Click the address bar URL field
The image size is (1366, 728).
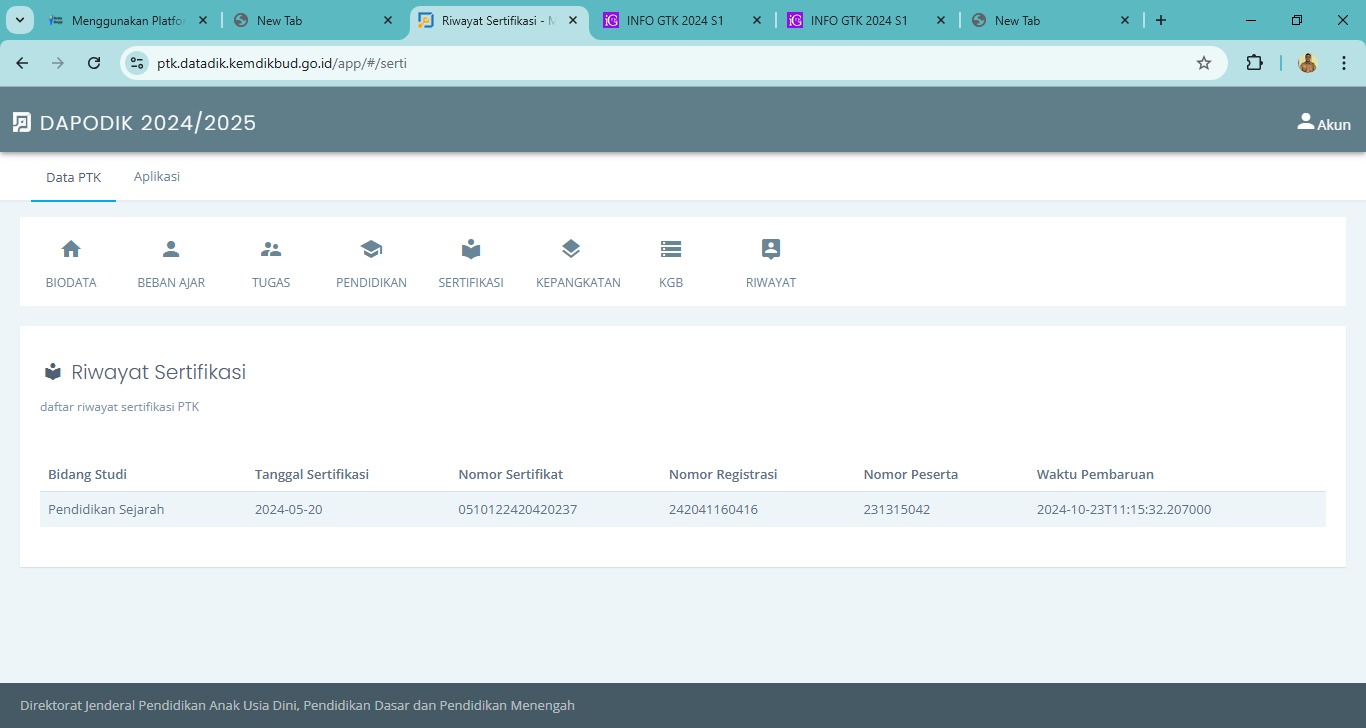tap(660, 63)
